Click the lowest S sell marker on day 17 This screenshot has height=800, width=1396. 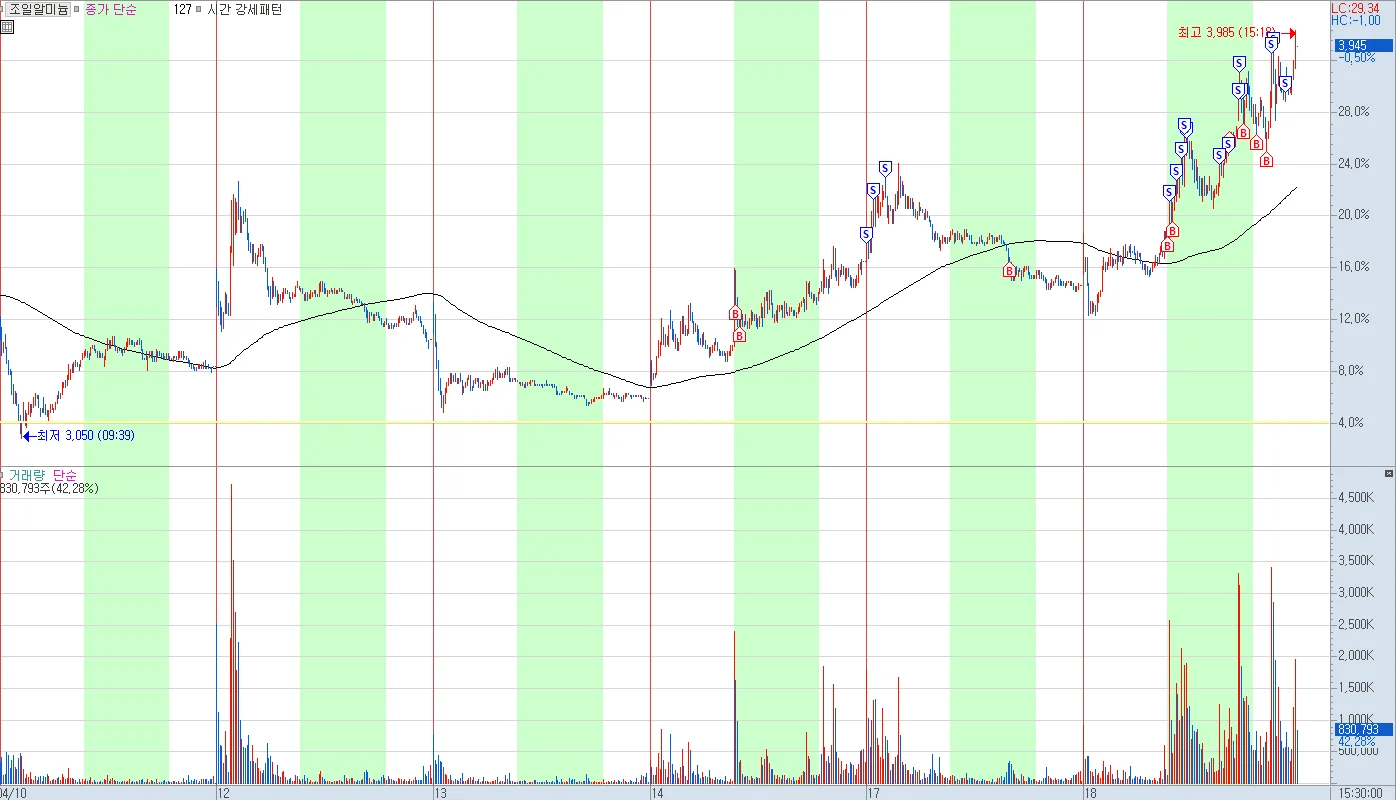pos(866,234)
